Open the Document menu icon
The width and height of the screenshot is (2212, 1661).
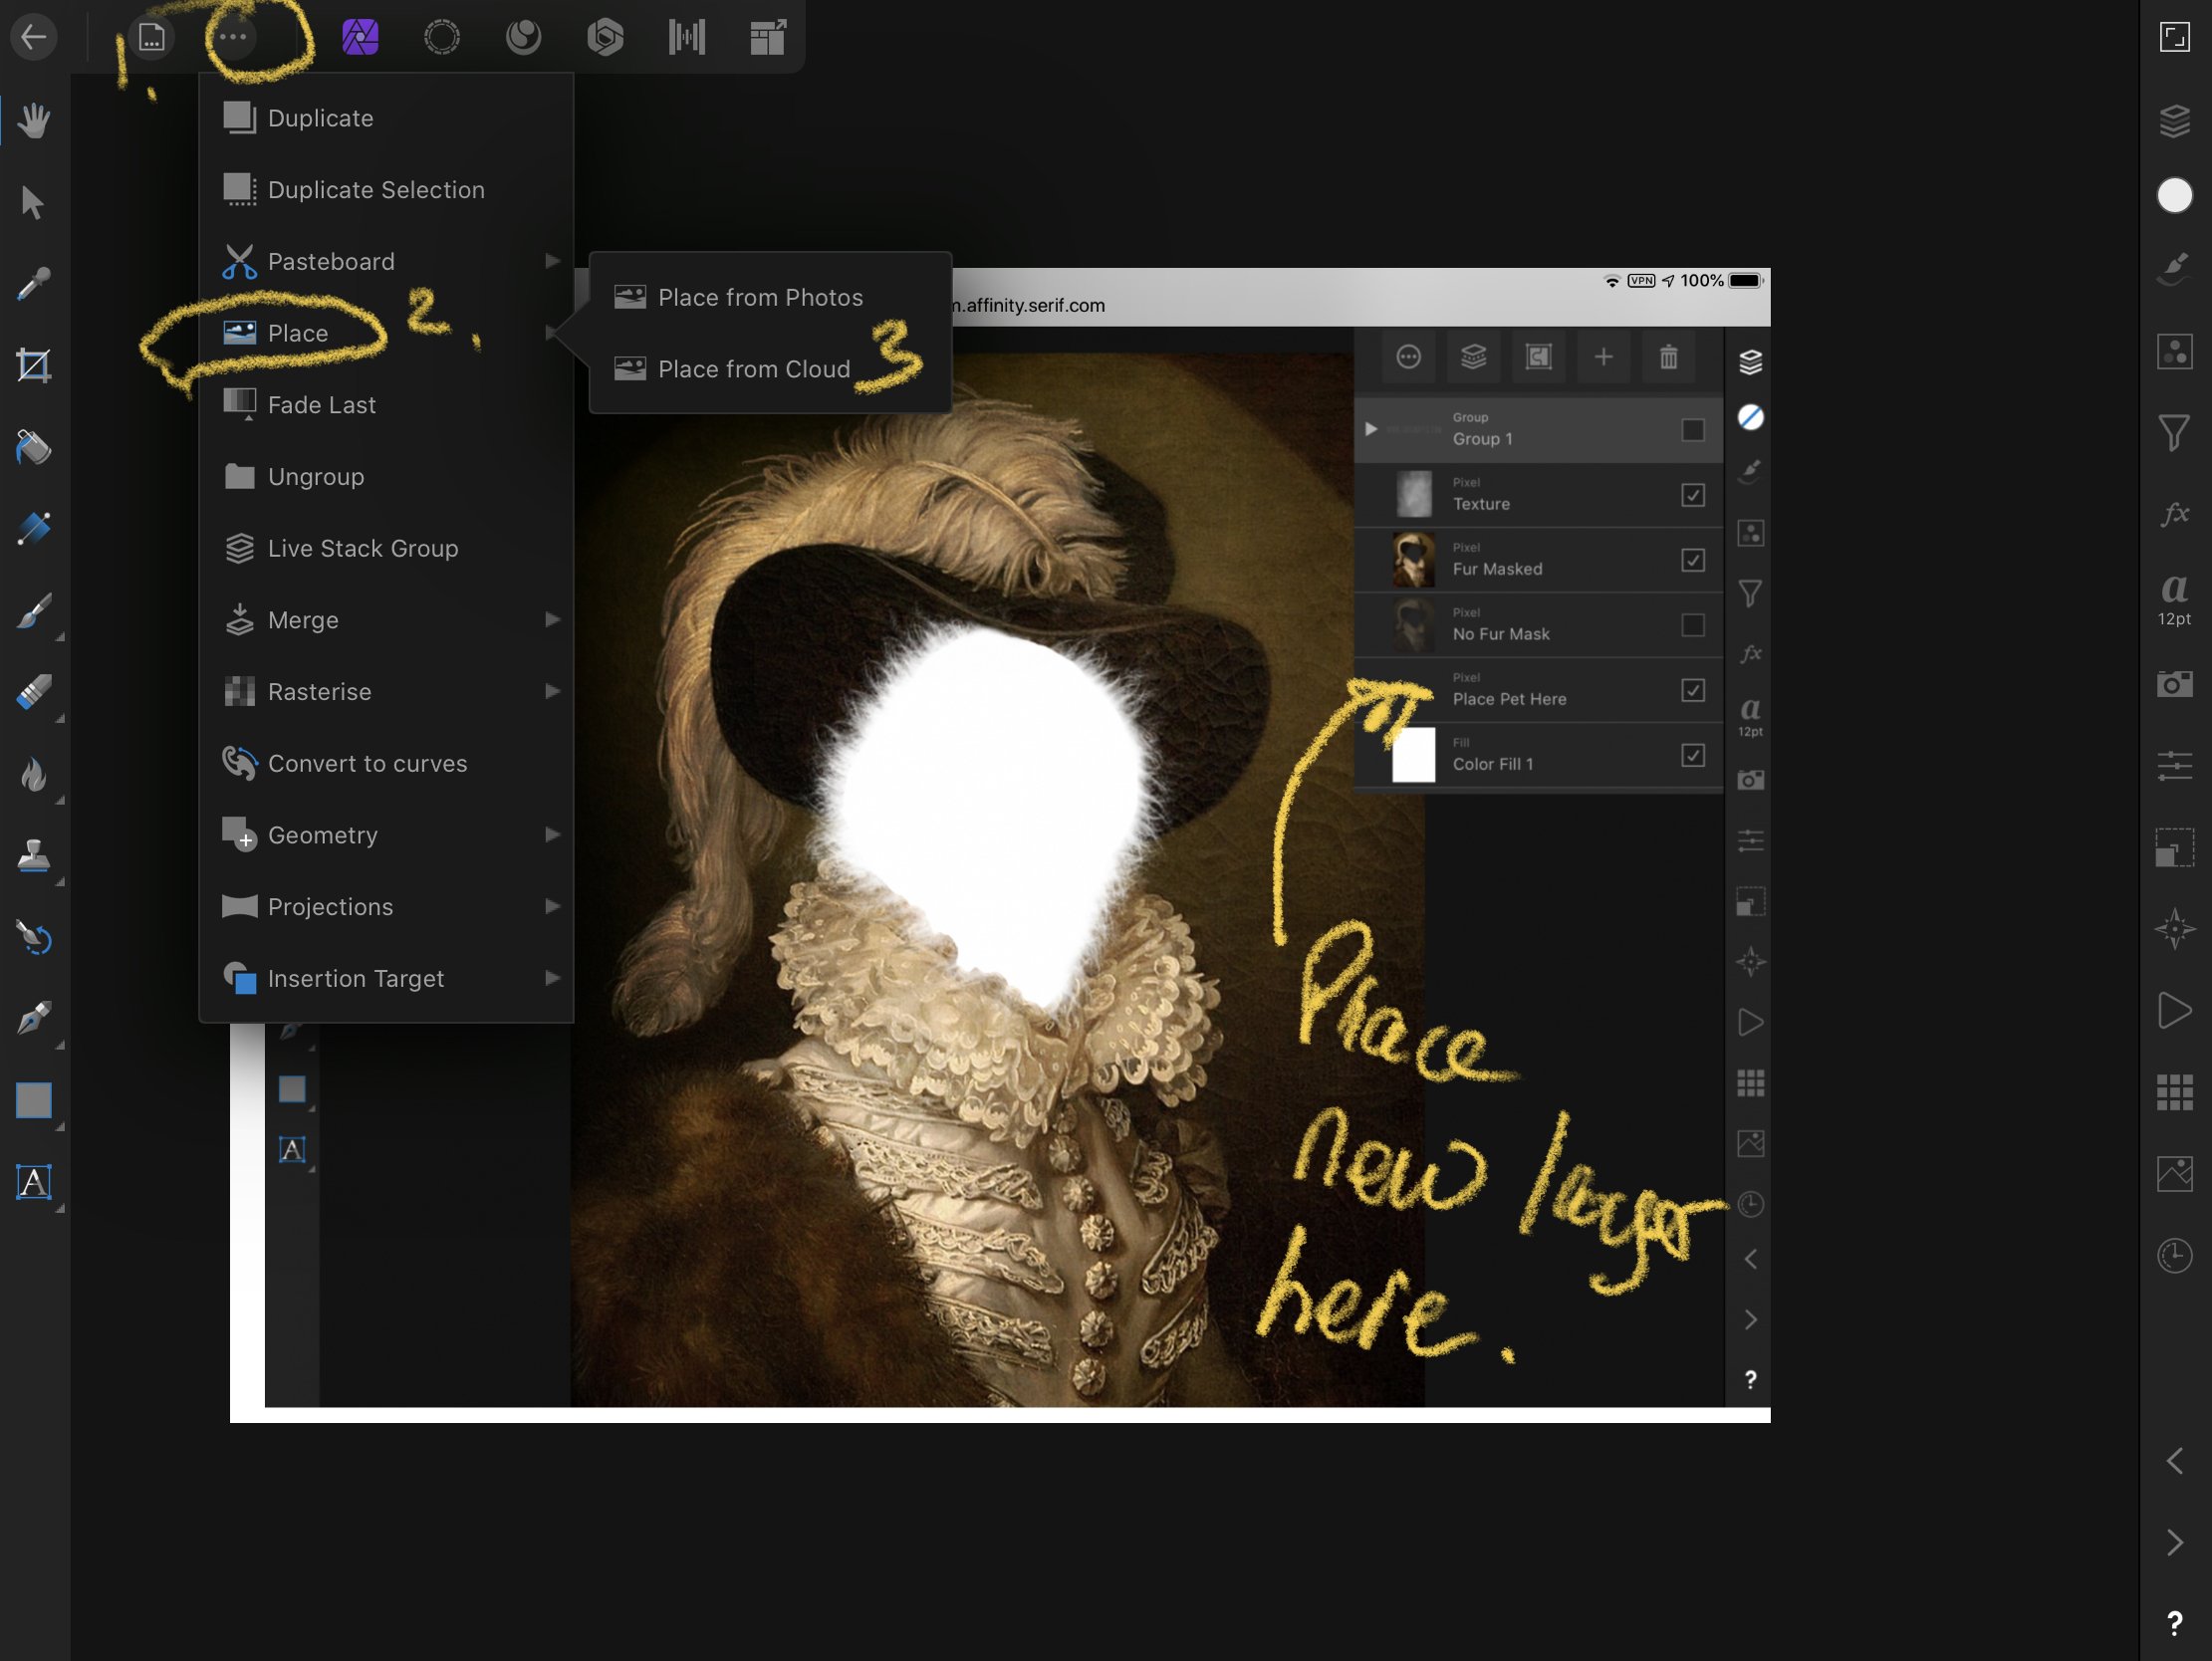click(x=151, y=37)
